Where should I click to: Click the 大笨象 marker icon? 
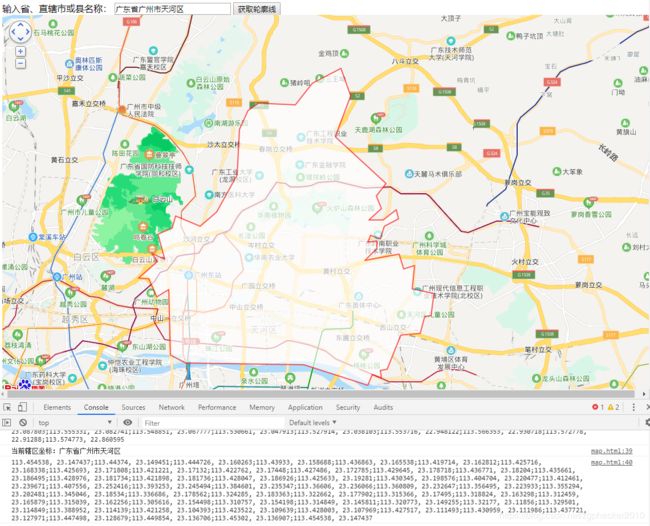pos(557,171)
